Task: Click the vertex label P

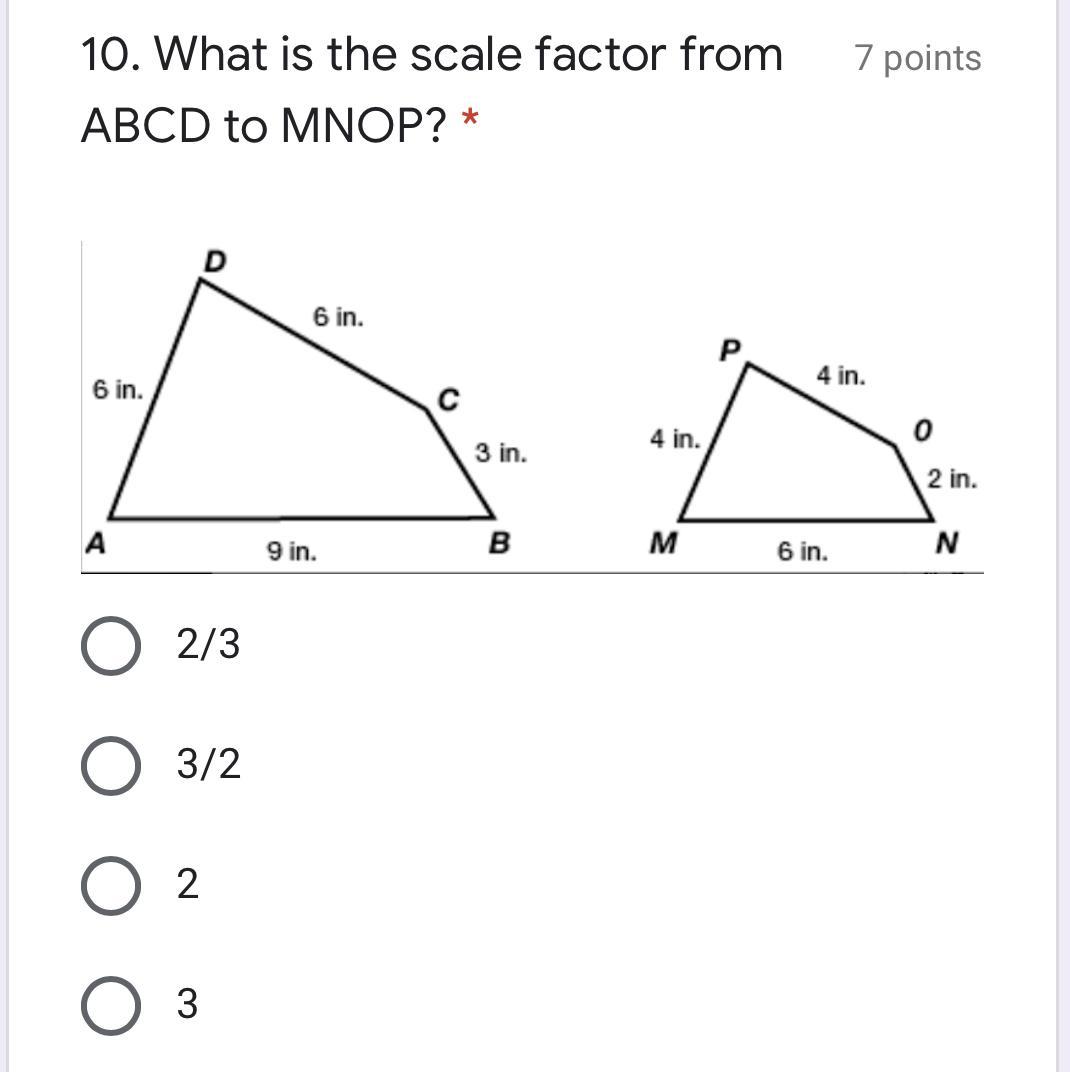Action: [731, 350]
